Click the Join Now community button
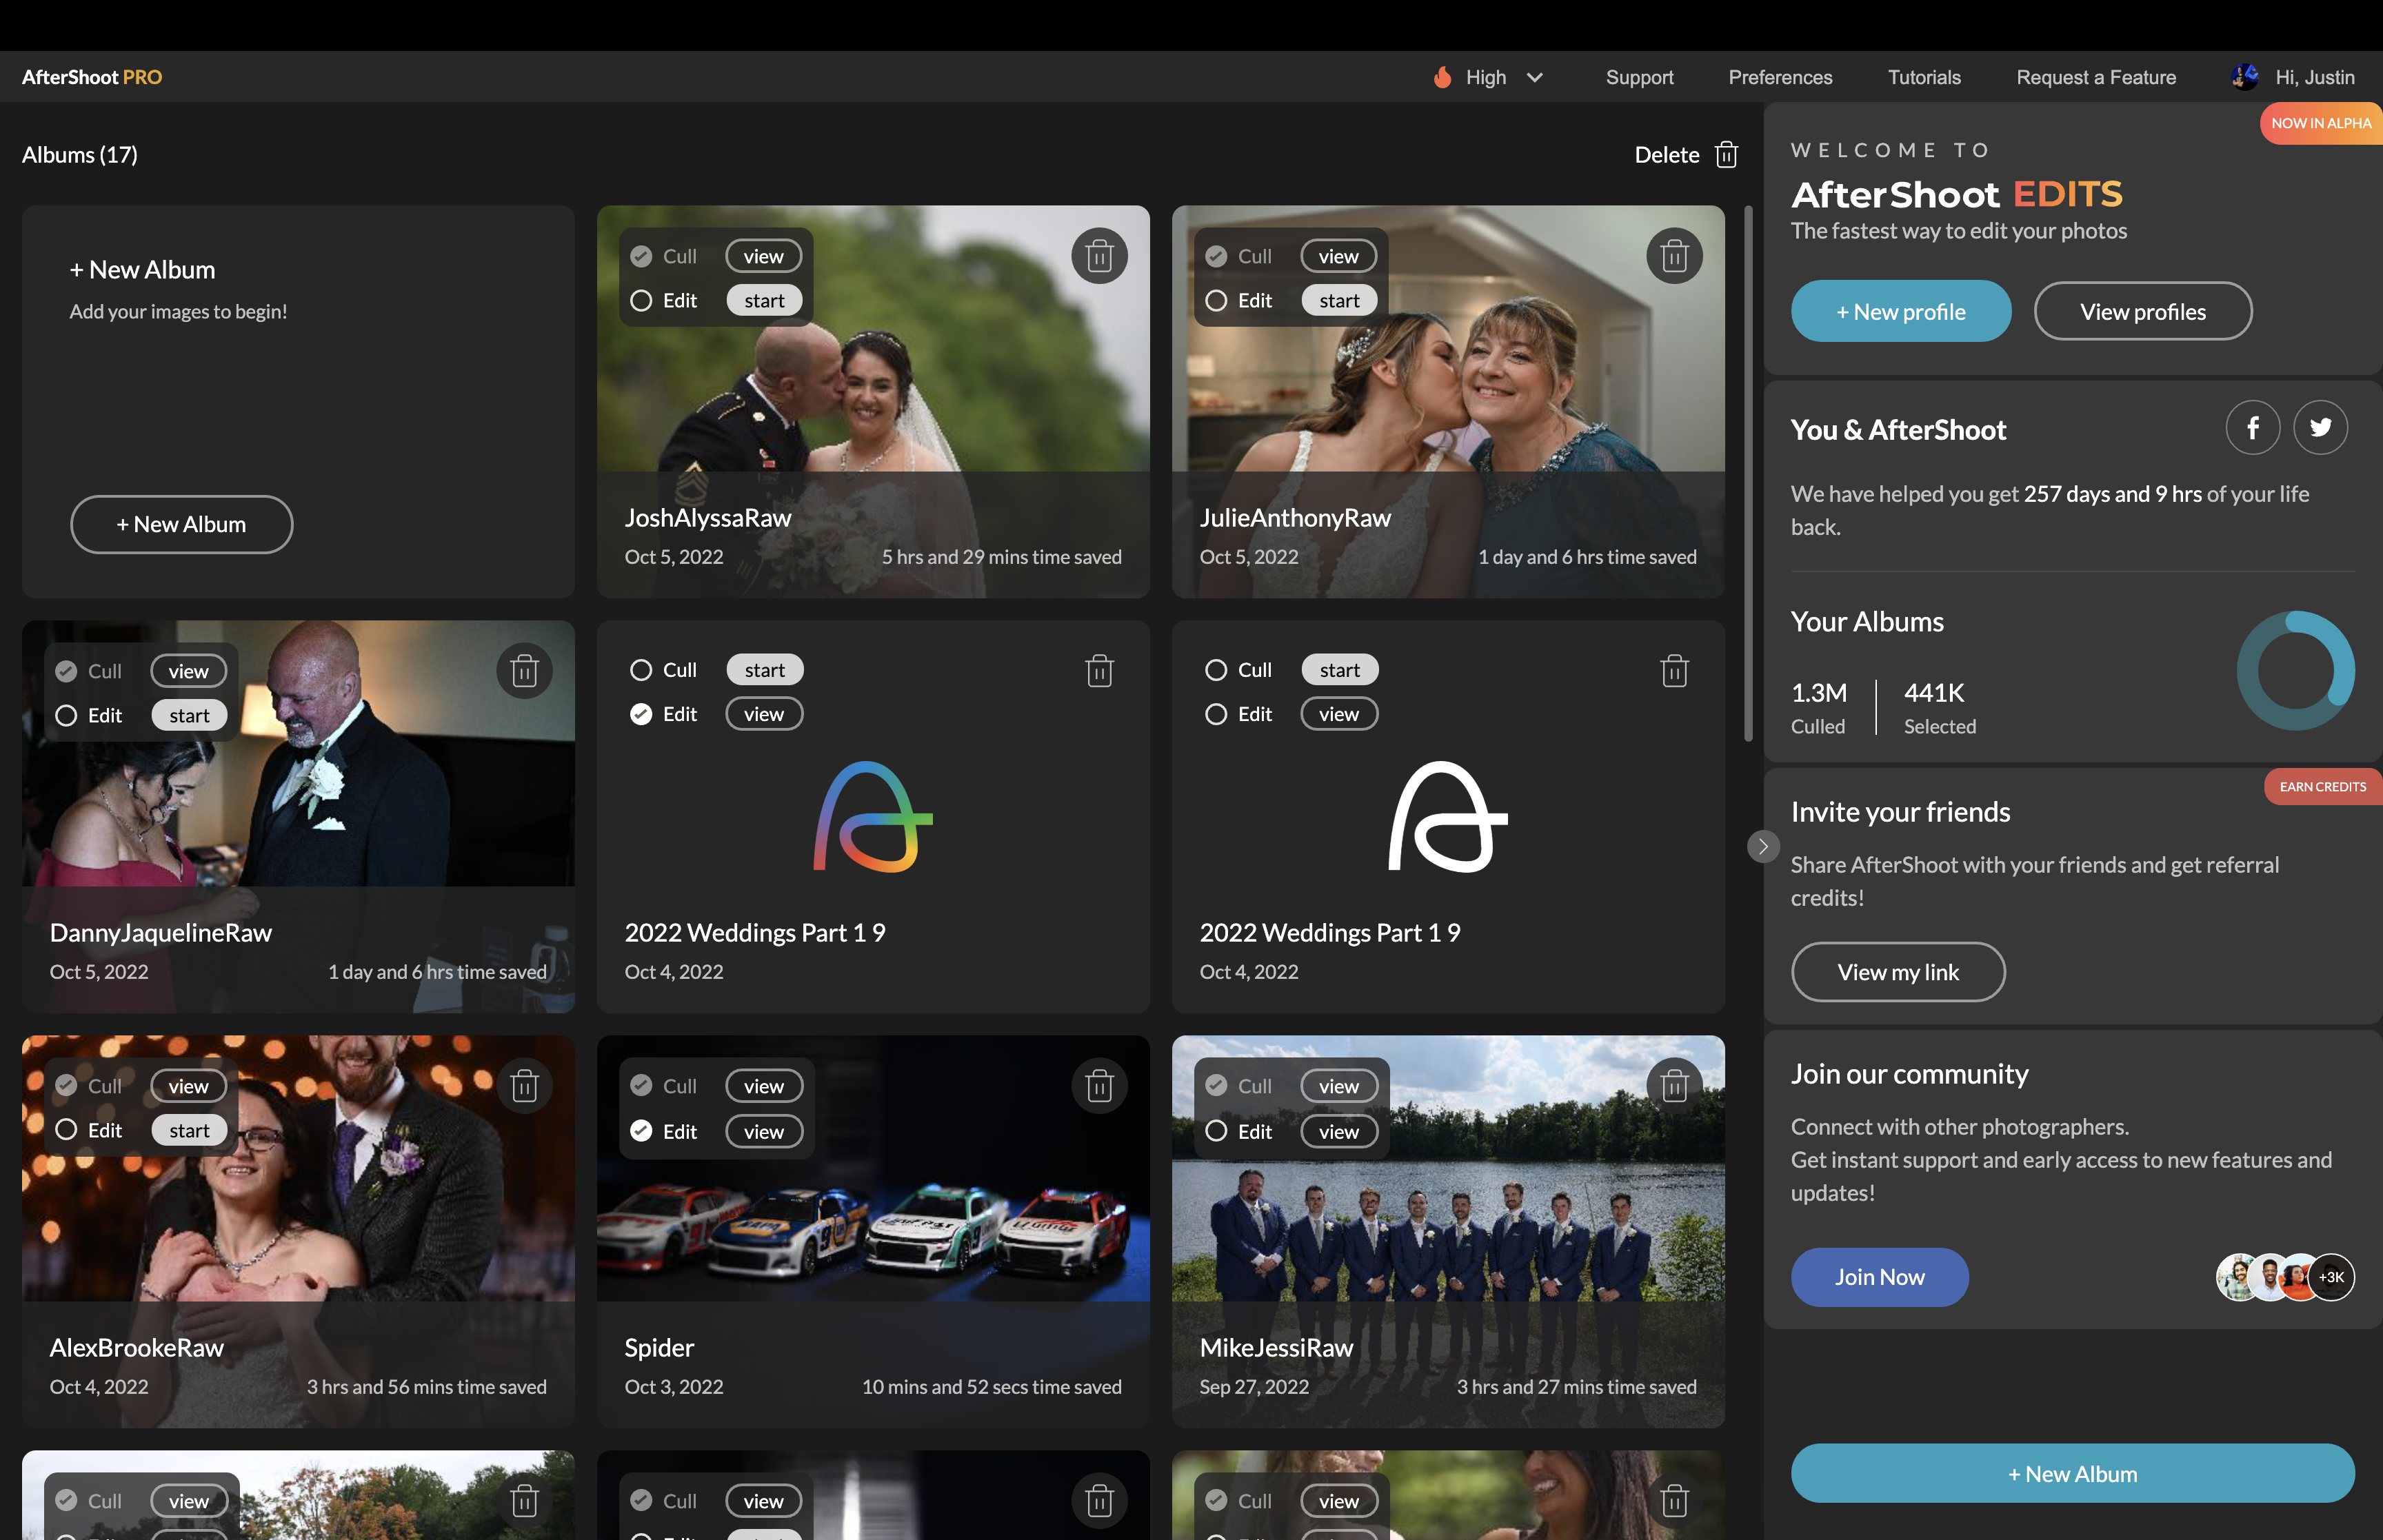Screen dimensions: 2383x1540 pyautogui.click(x=1879, y=1277)
